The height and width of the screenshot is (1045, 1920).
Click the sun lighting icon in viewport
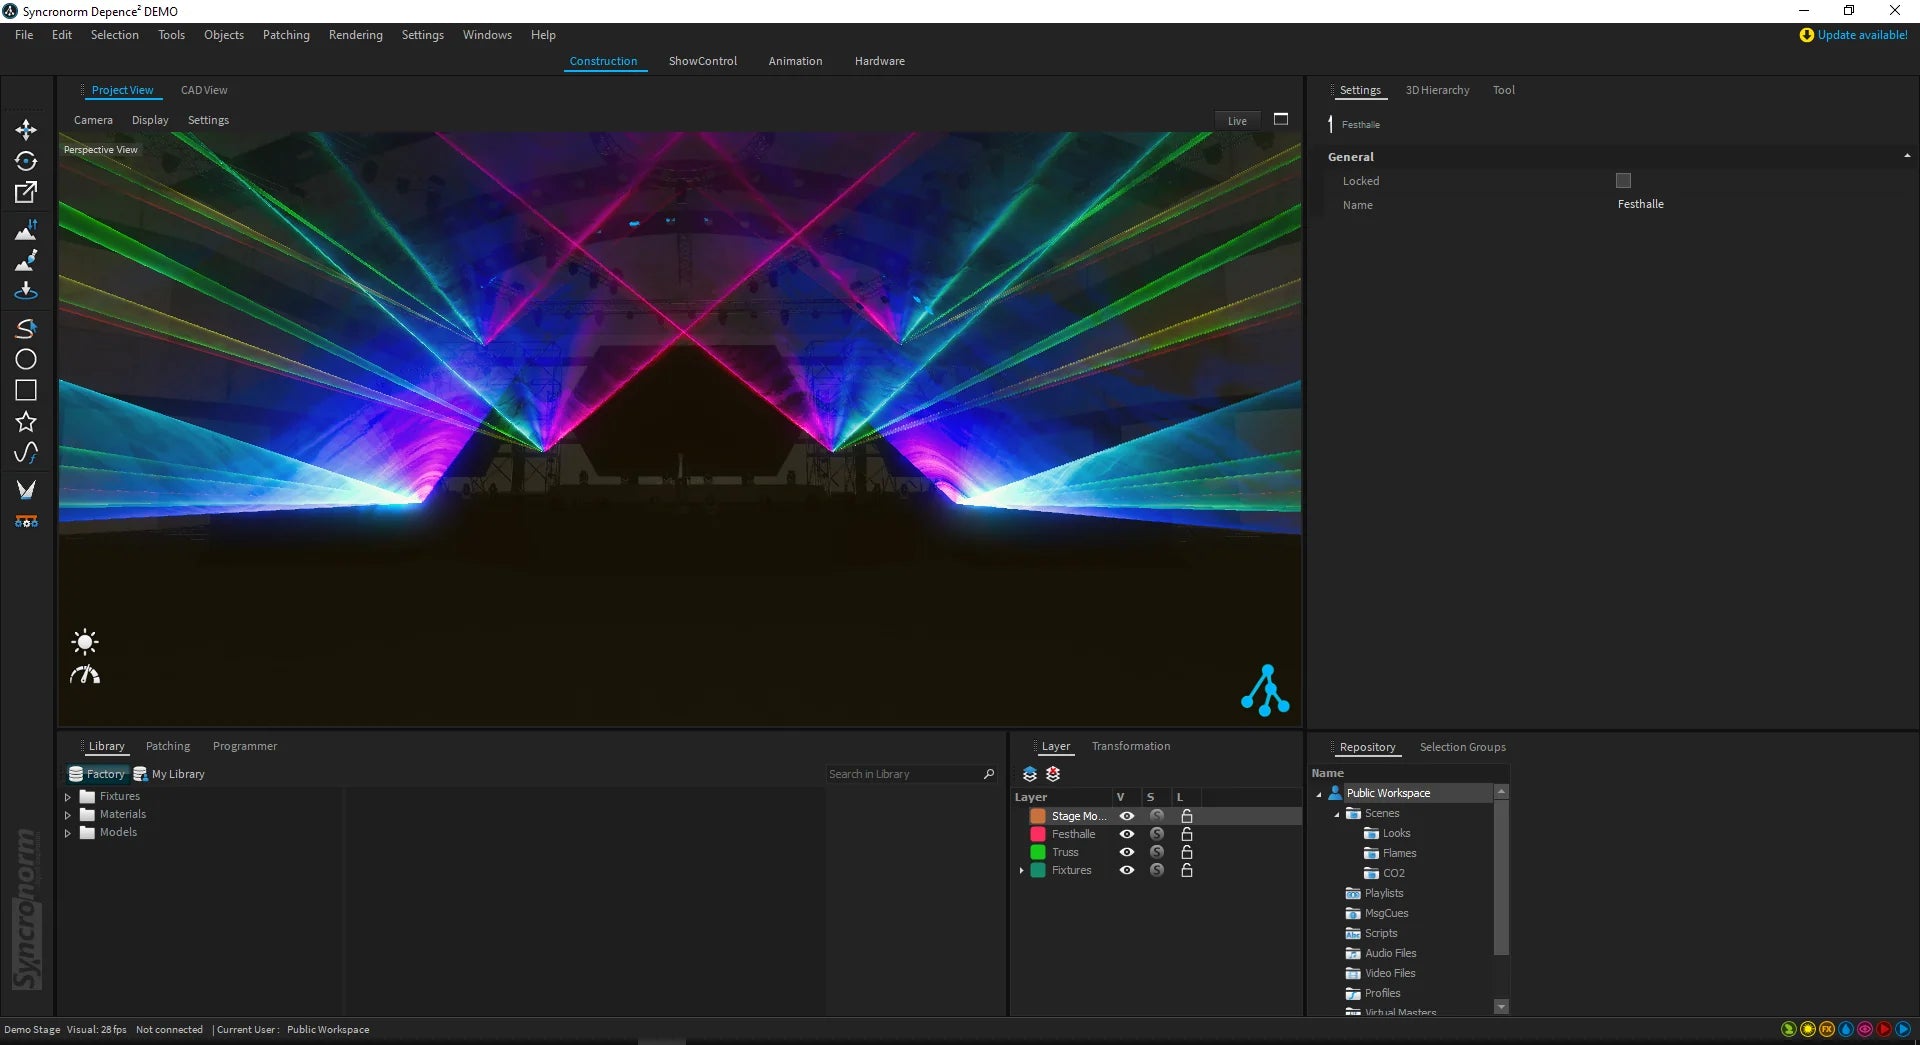point(85,642)
